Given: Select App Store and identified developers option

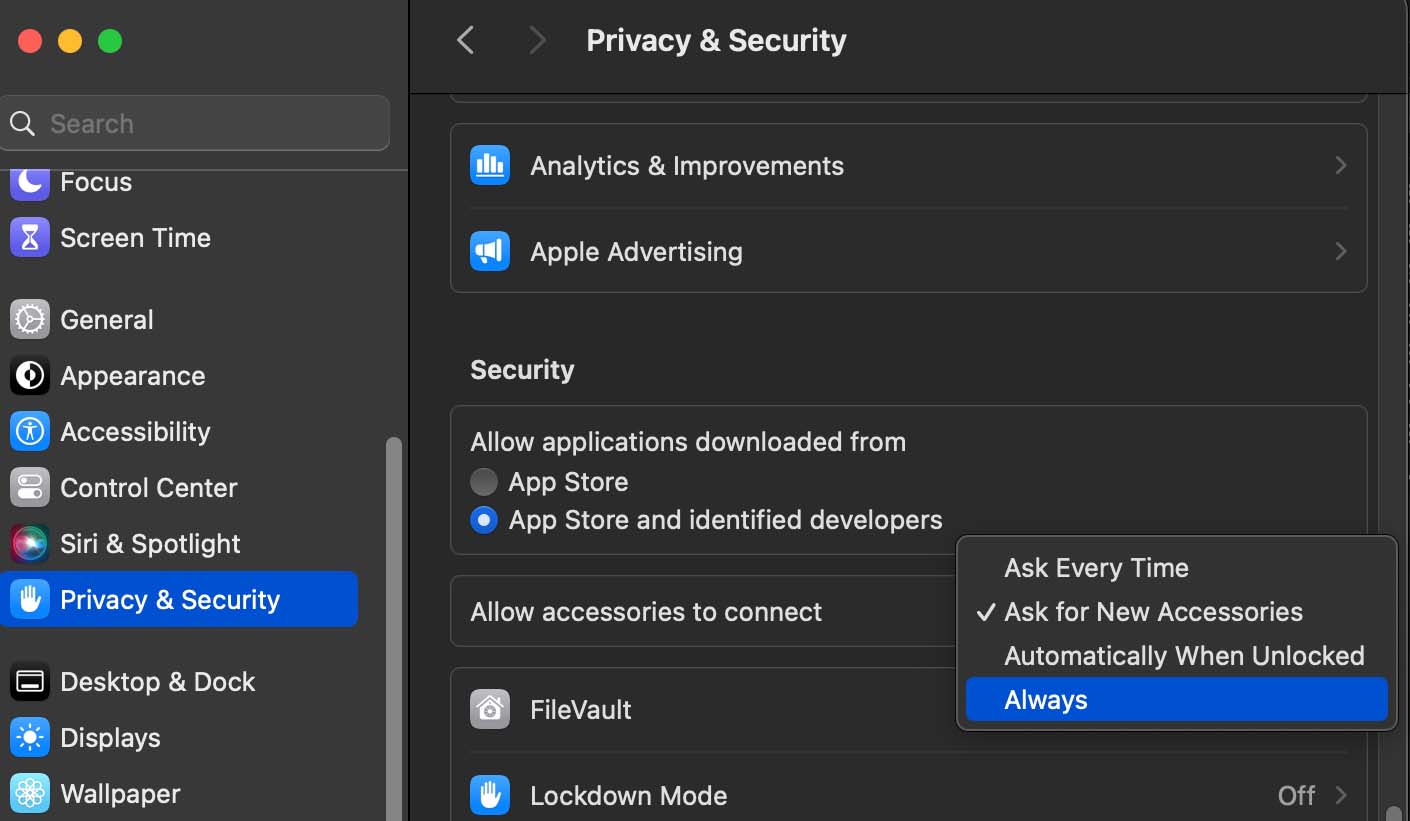Looking at the screenshot, I should point(484,520).
